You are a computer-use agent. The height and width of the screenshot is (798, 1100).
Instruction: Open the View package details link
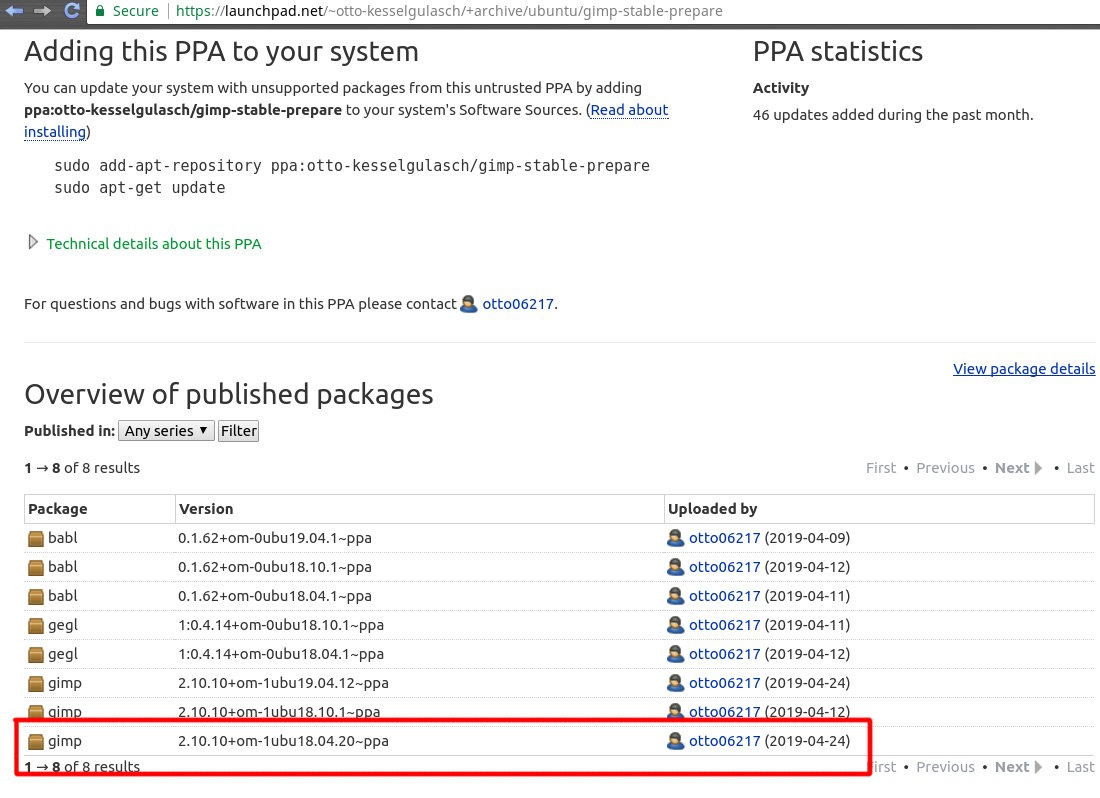tap(1024, 369)
